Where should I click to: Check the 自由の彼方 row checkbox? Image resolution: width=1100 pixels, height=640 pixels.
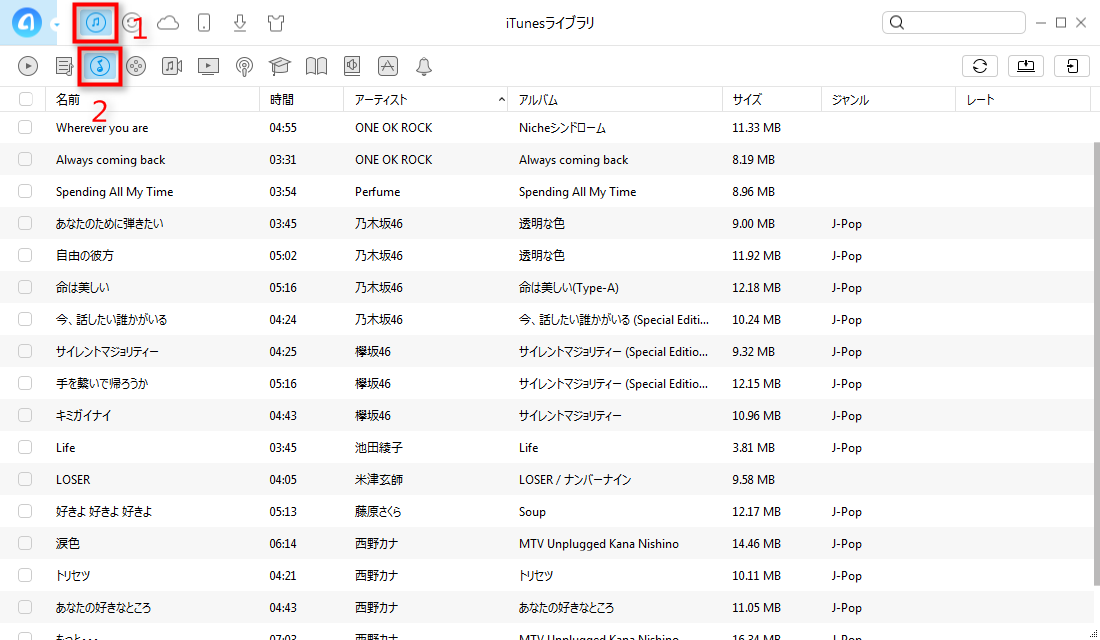25,255
